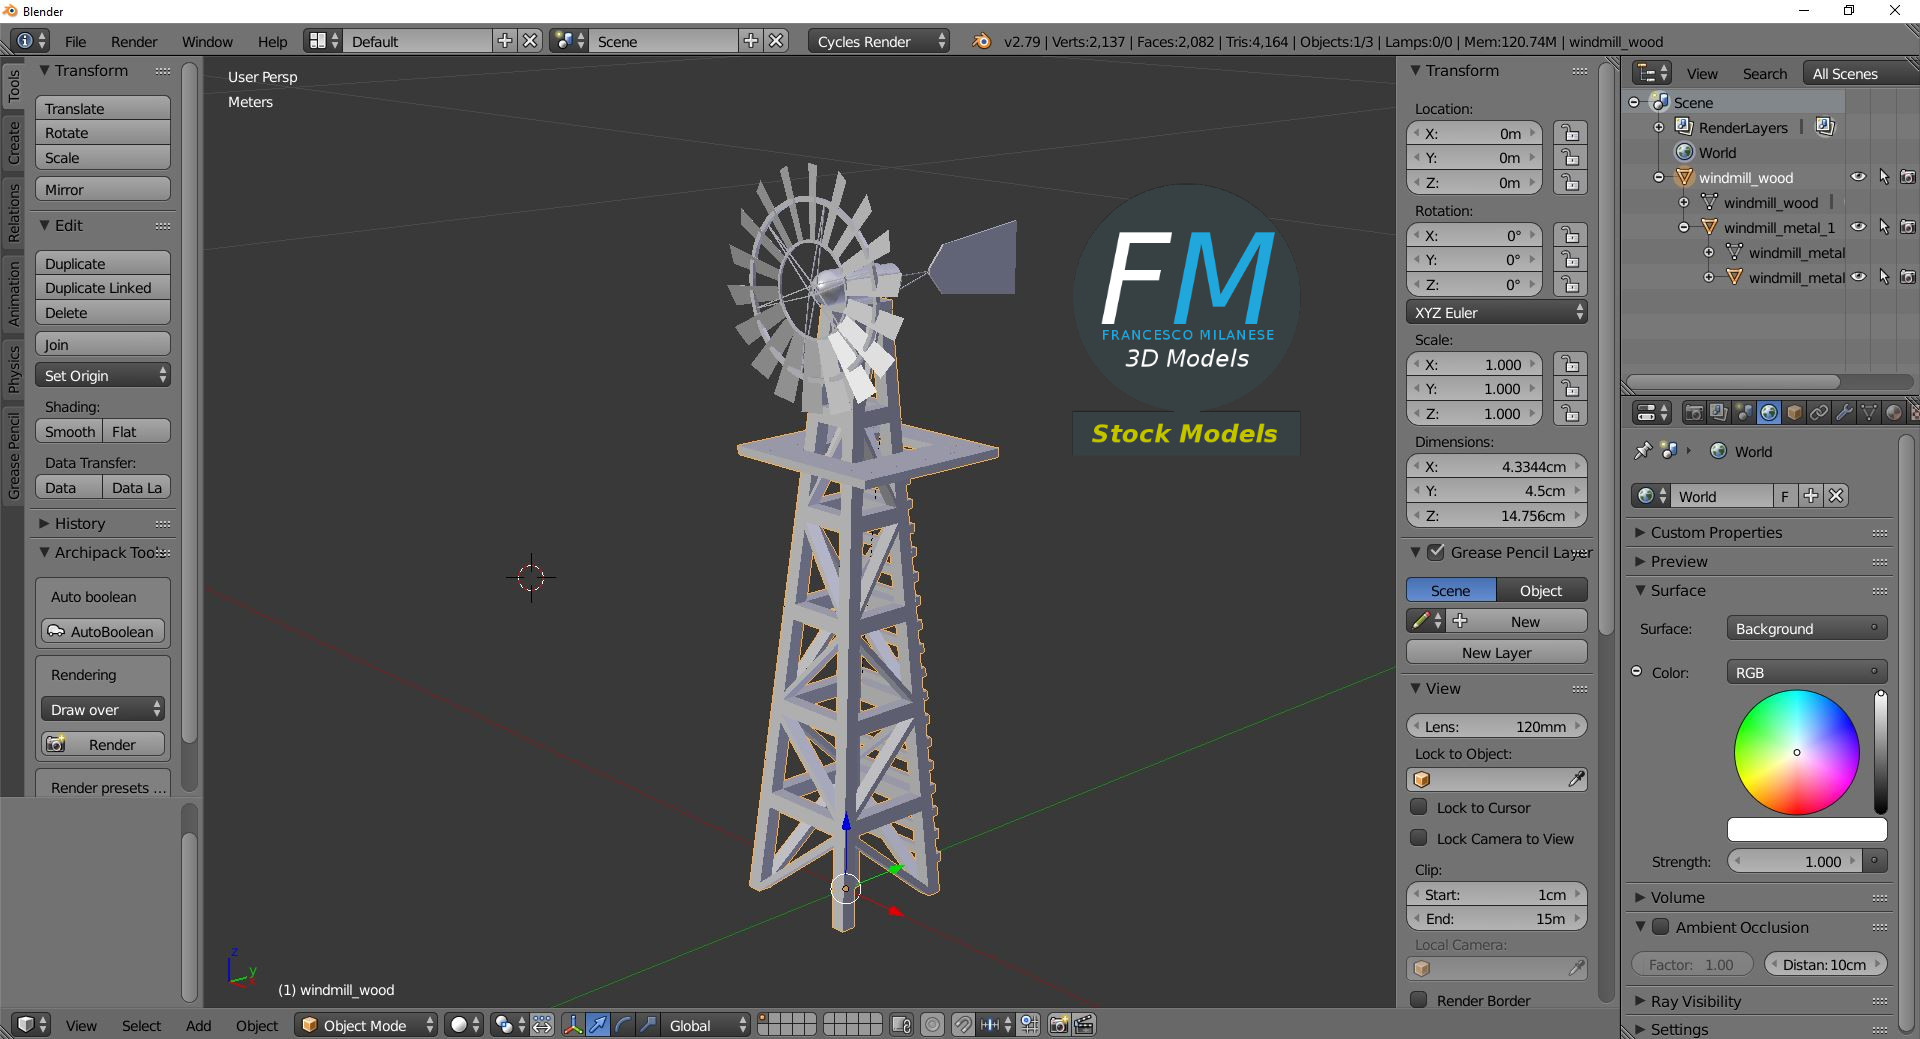Click the Translate button

[103, 108]
